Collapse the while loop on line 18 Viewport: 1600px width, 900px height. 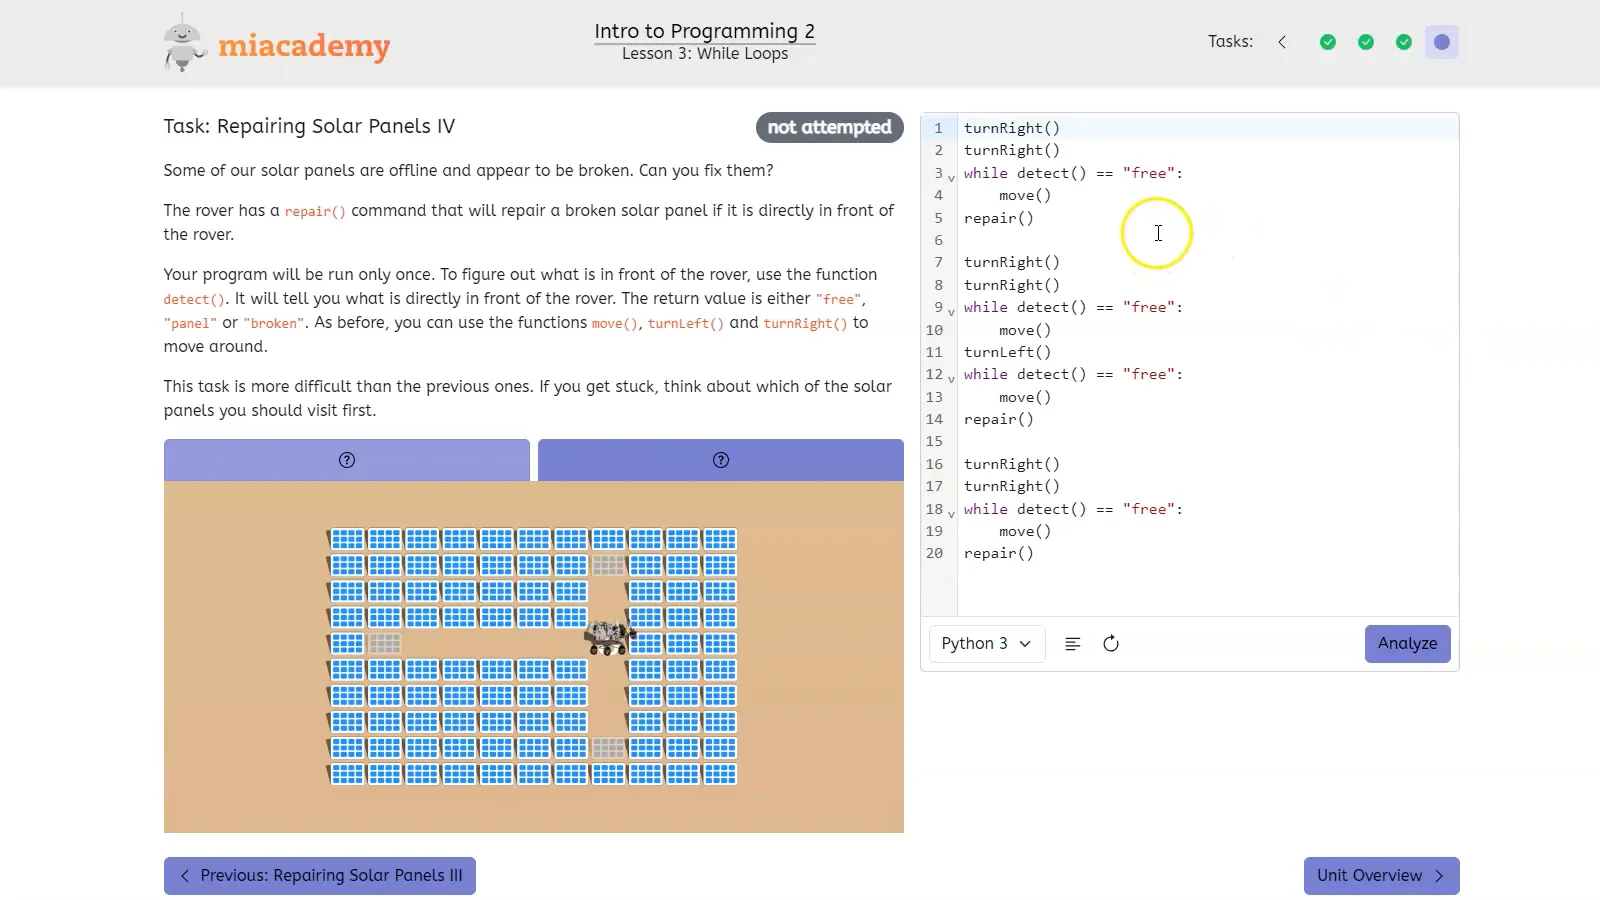(949, 512)
